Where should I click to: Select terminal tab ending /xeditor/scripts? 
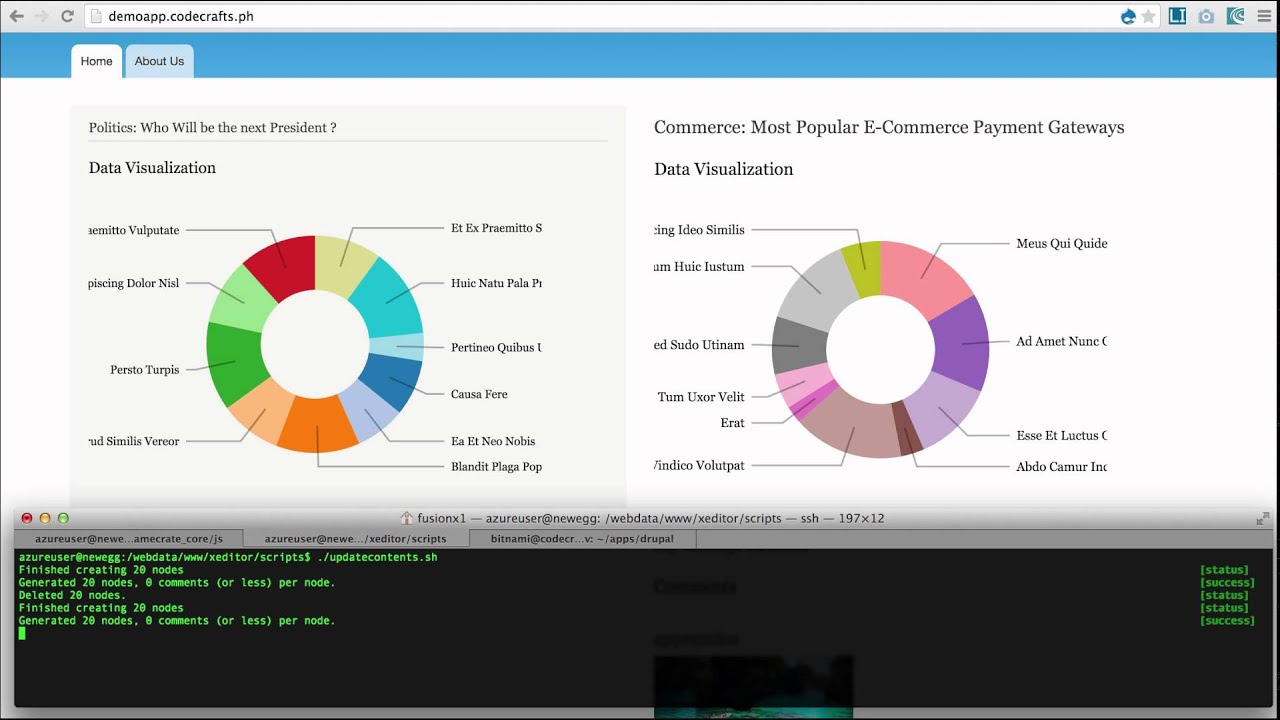coord(356,538)
